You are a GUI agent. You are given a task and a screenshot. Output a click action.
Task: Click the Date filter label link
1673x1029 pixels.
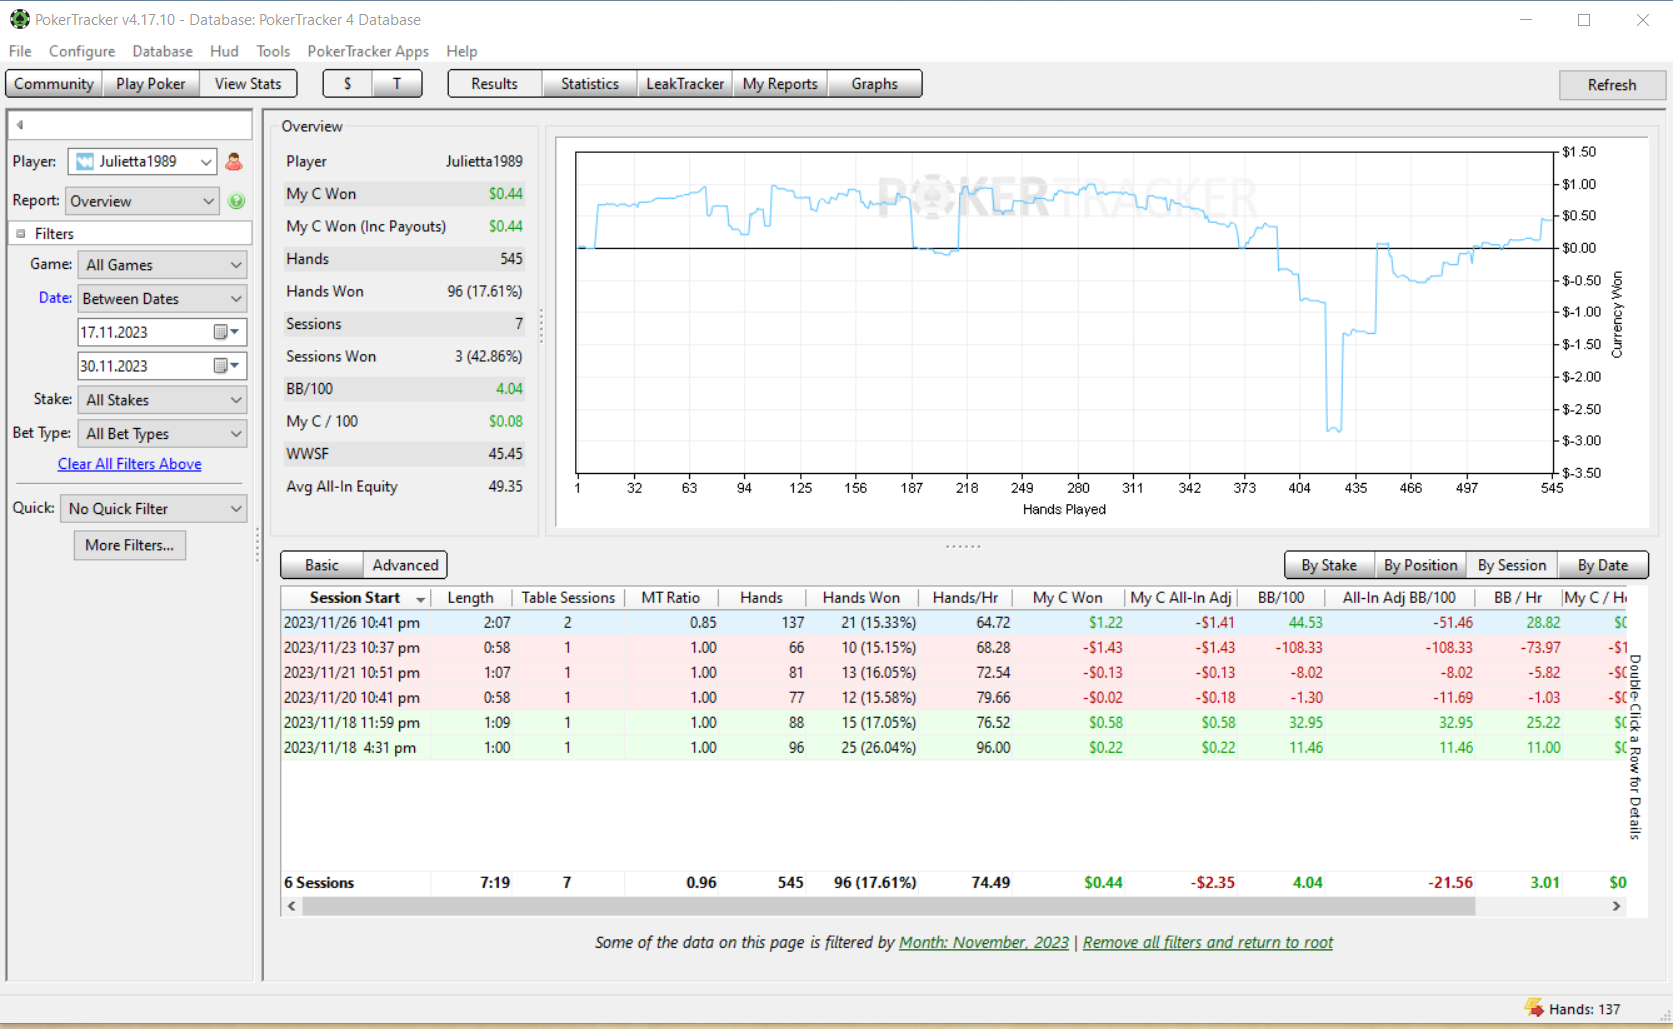[55, 297]
